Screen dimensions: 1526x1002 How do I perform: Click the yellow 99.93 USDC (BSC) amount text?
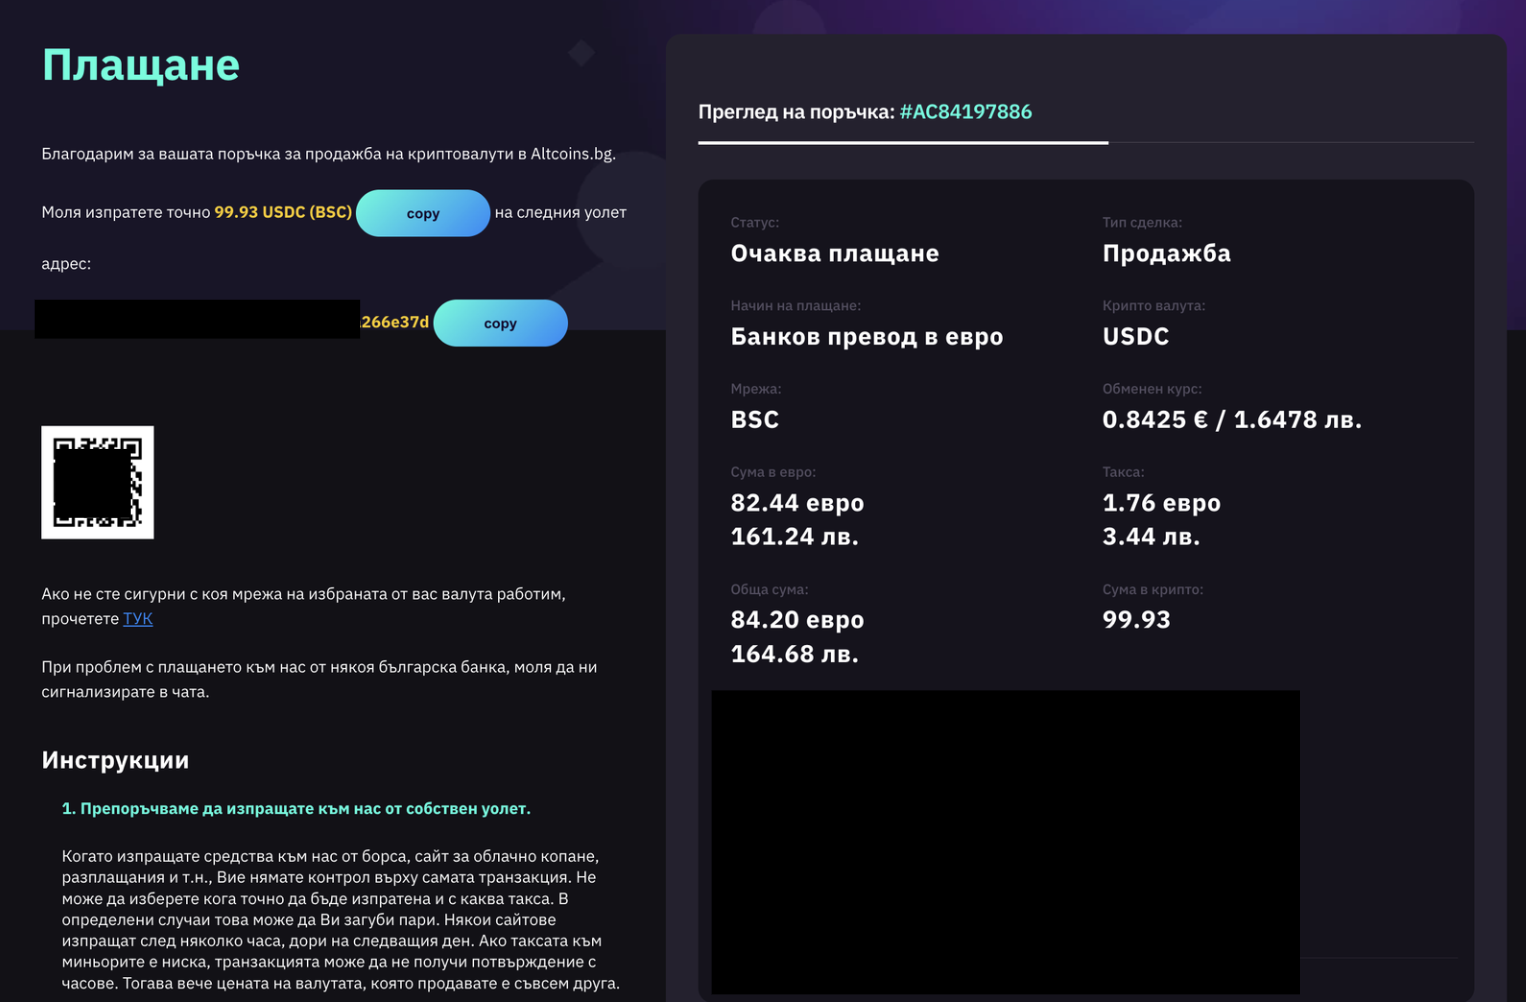[x=283, y=212]
